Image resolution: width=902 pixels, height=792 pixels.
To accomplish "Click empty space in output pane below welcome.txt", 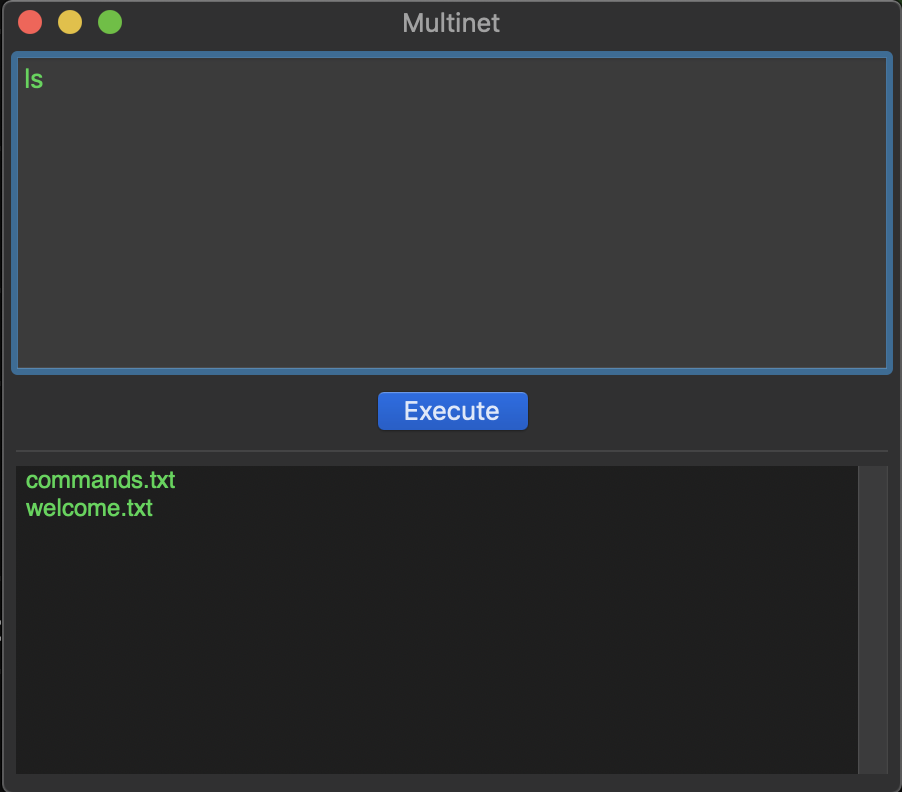I will tap(430, 650).
